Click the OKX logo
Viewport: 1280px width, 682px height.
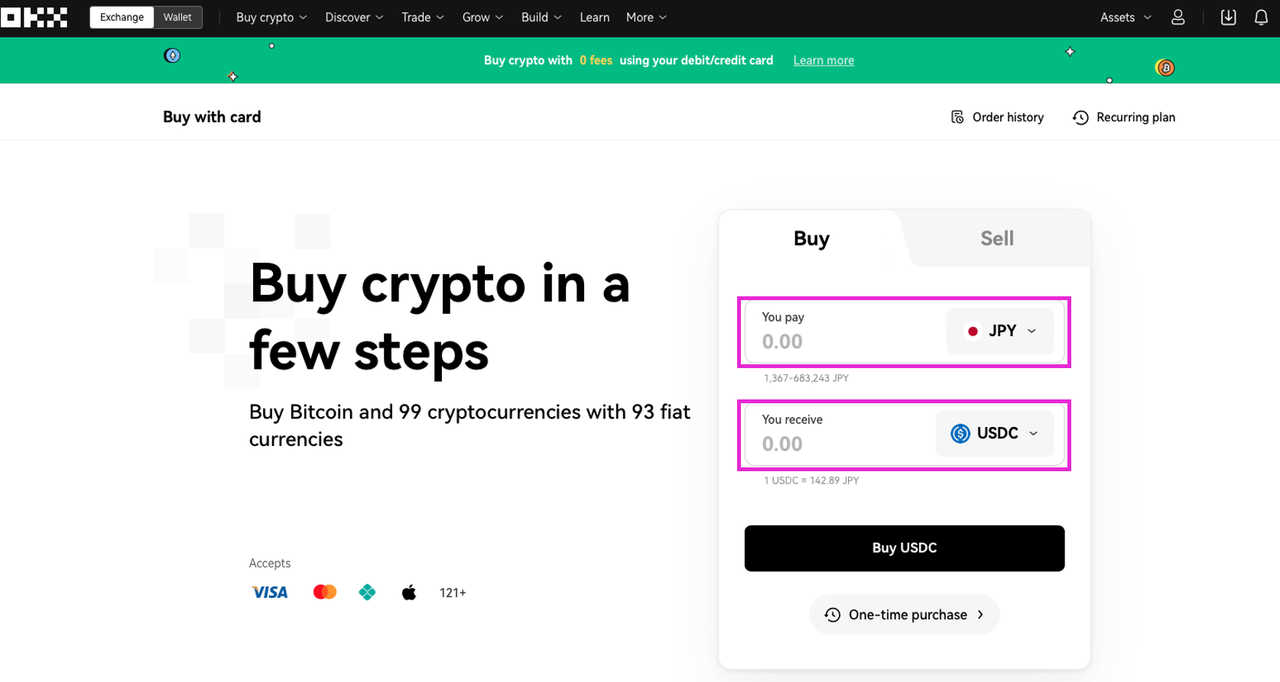(x=35, y=17)
